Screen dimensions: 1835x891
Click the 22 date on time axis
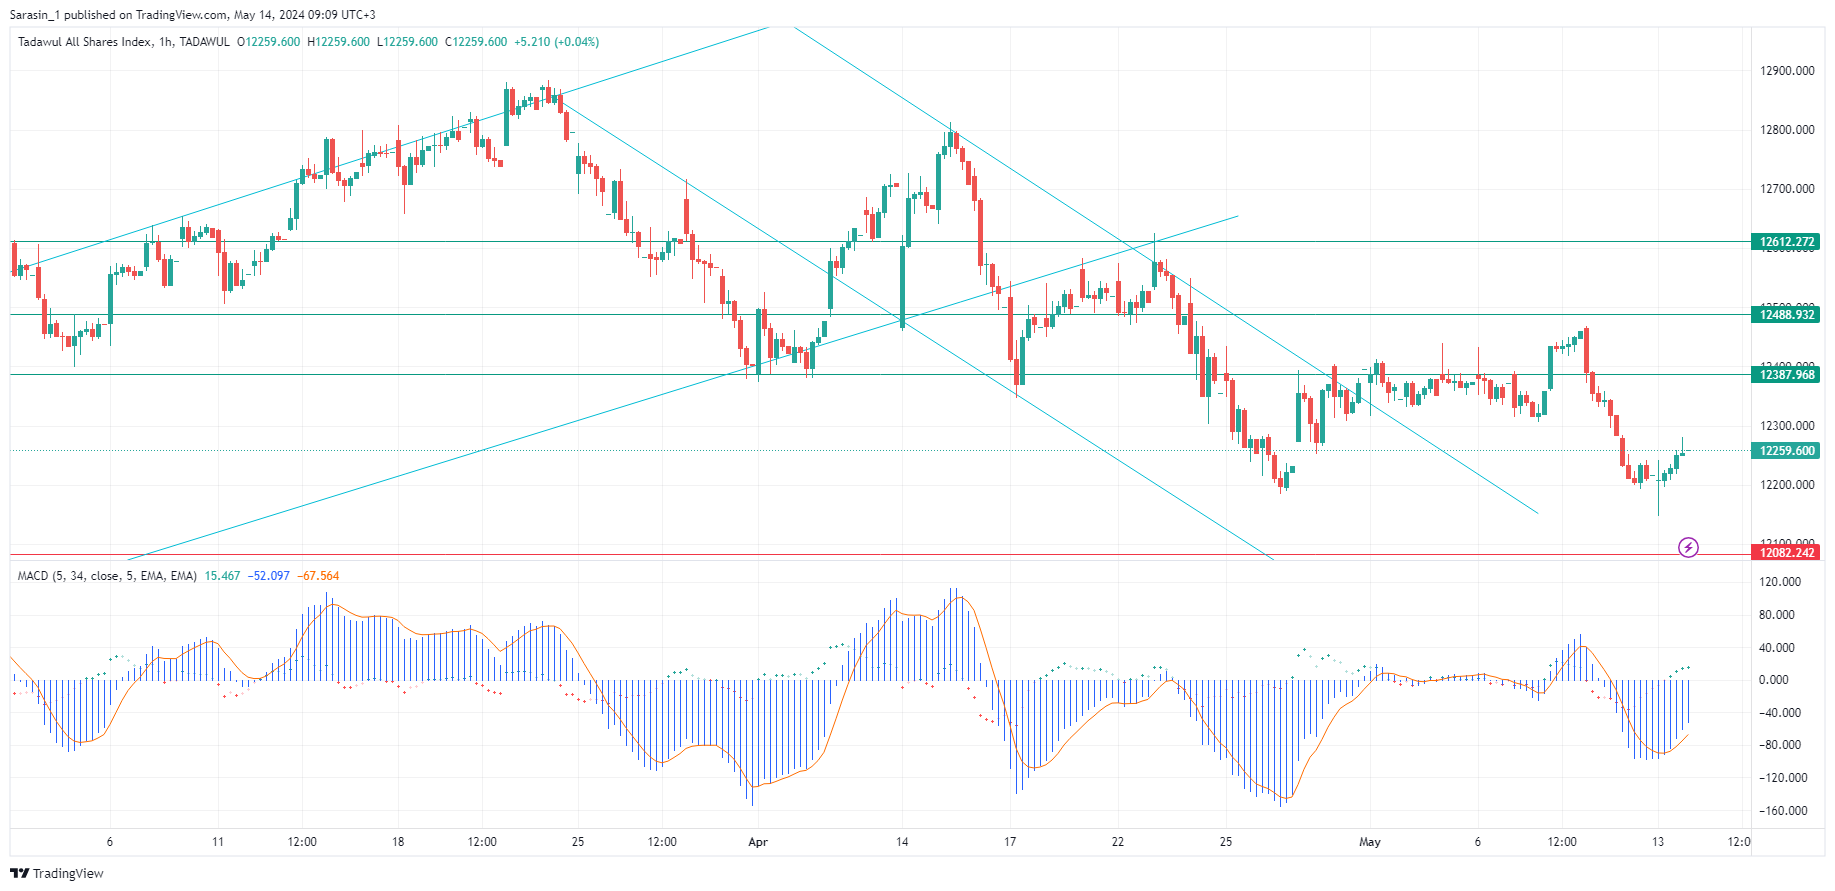[x=1118, y=842]
